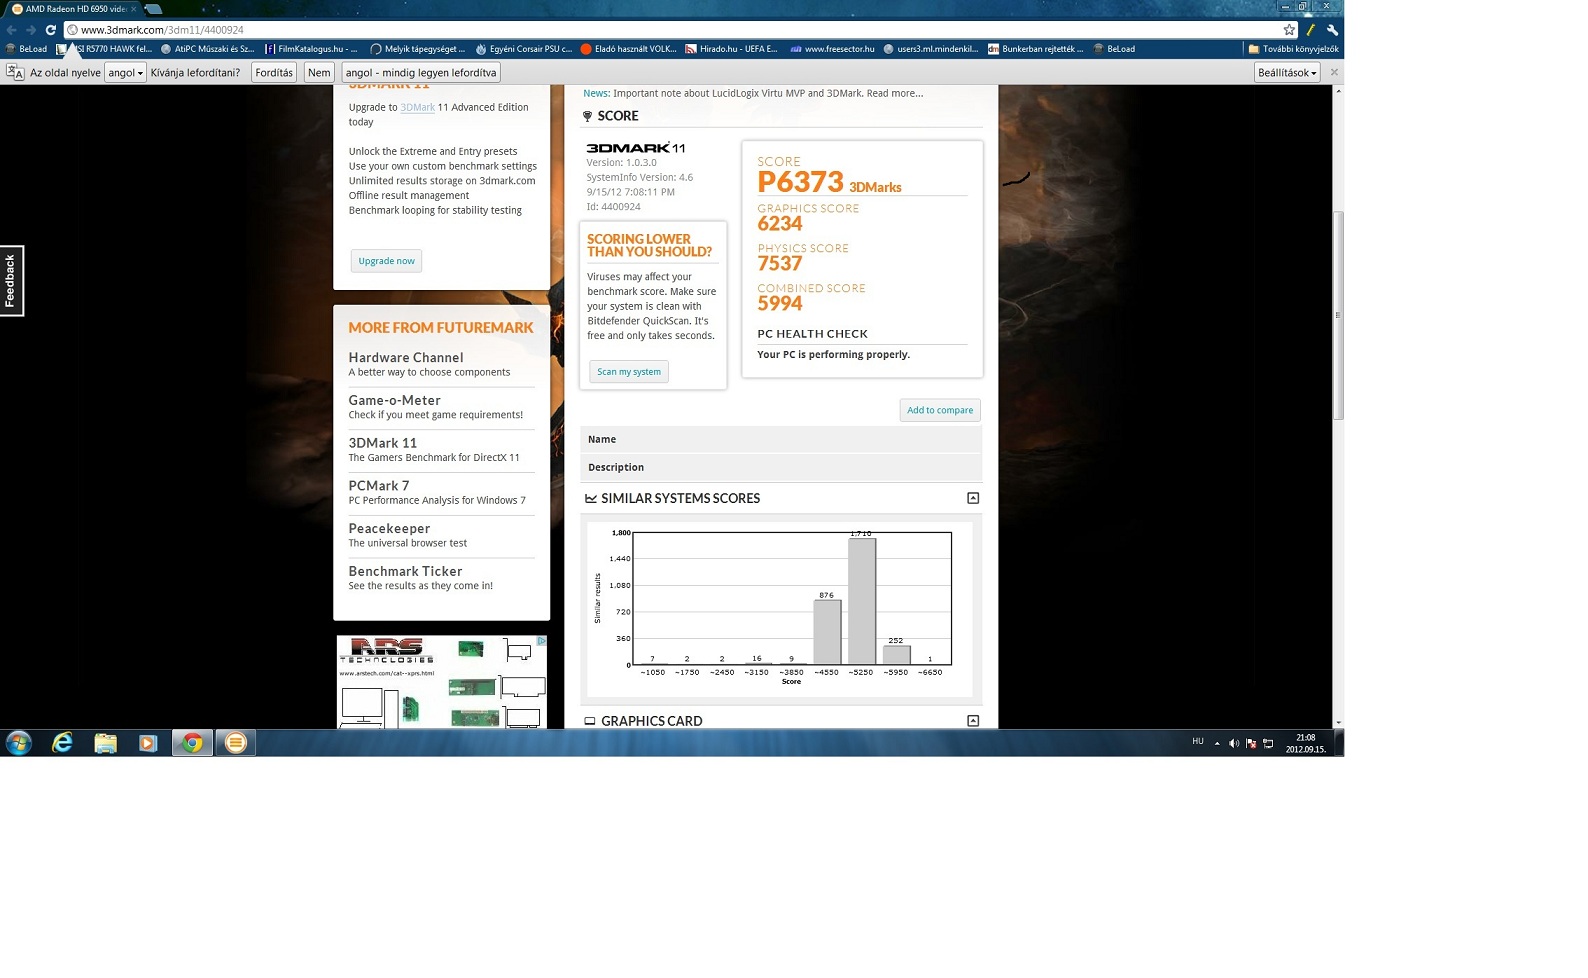Follow the Read more news link
Viewport: 1588px width, 978px height.
point(895,93)
